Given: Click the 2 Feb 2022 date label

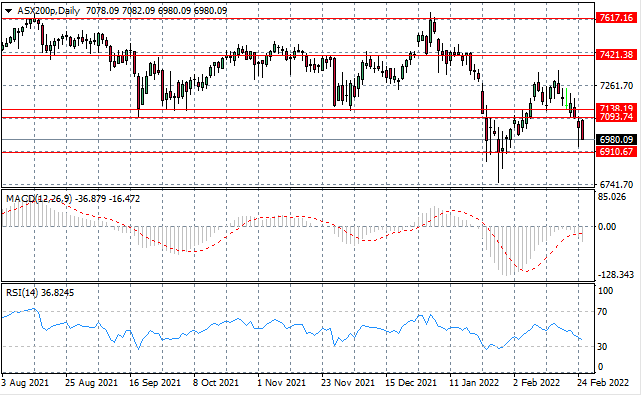Looking at the screenshot, I should pos(537,383).
